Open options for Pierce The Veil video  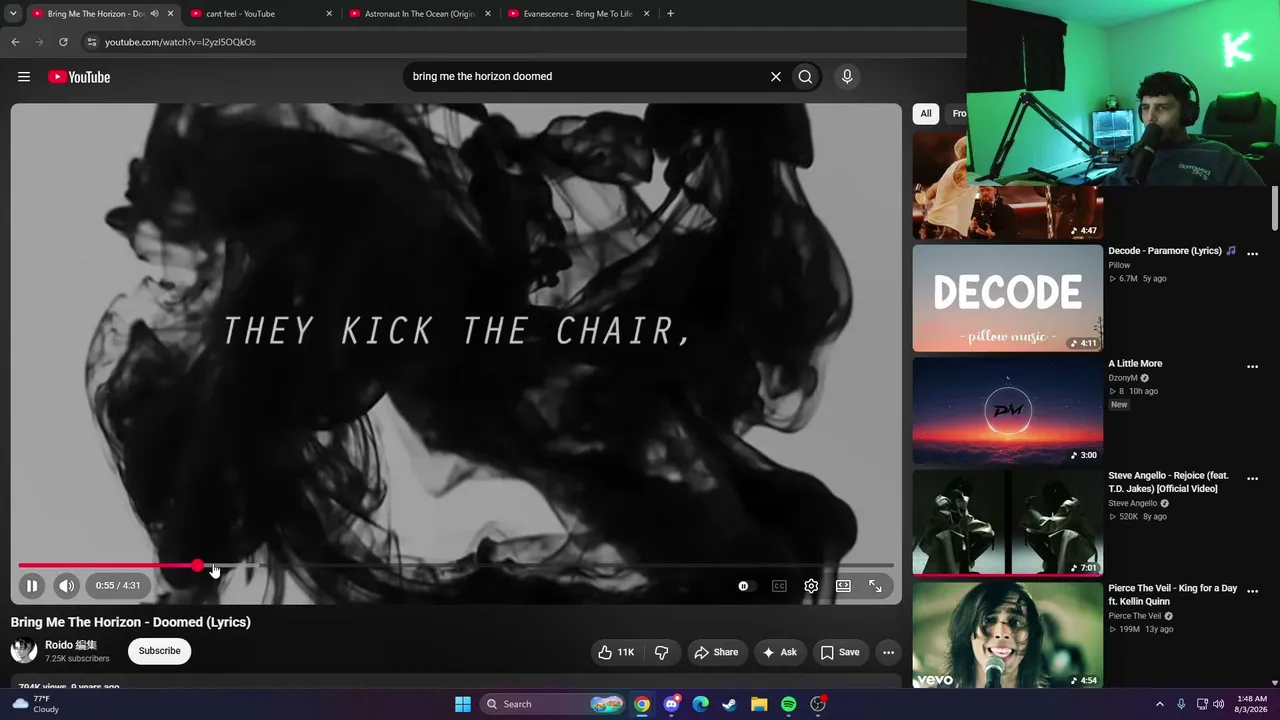(x=1252, y=592)
